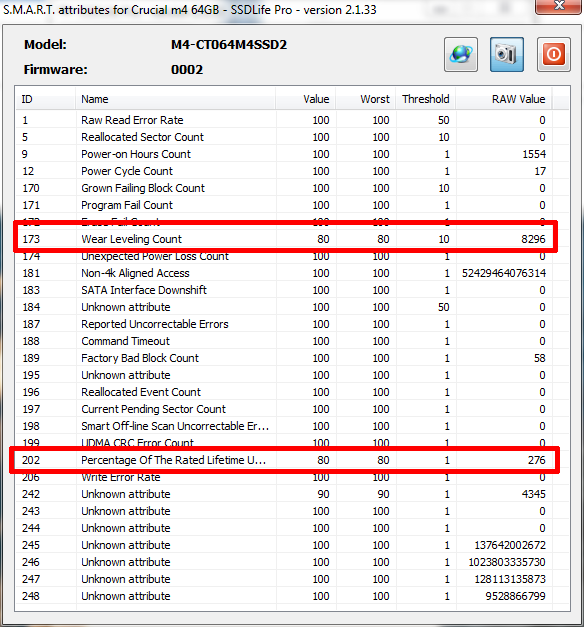Click the camera screenshot icon button
The image size is (584, 627).
point(507,54)
